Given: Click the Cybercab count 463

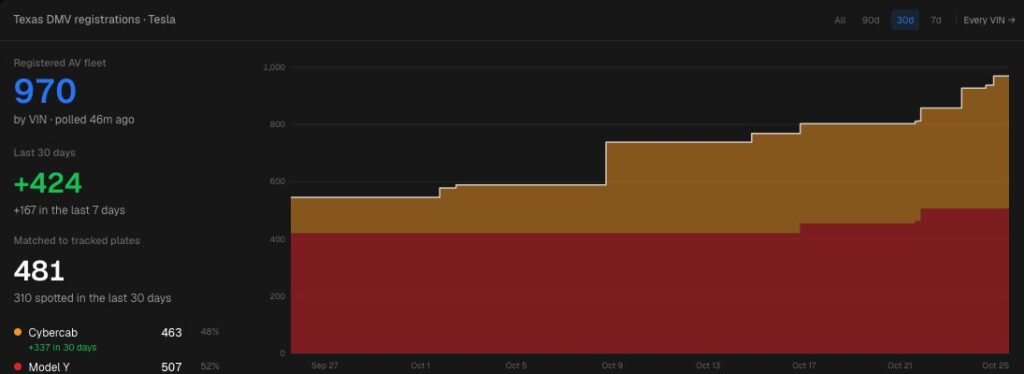Looking at the screenshot, I should pyautogui.click(x=171, y=332).
